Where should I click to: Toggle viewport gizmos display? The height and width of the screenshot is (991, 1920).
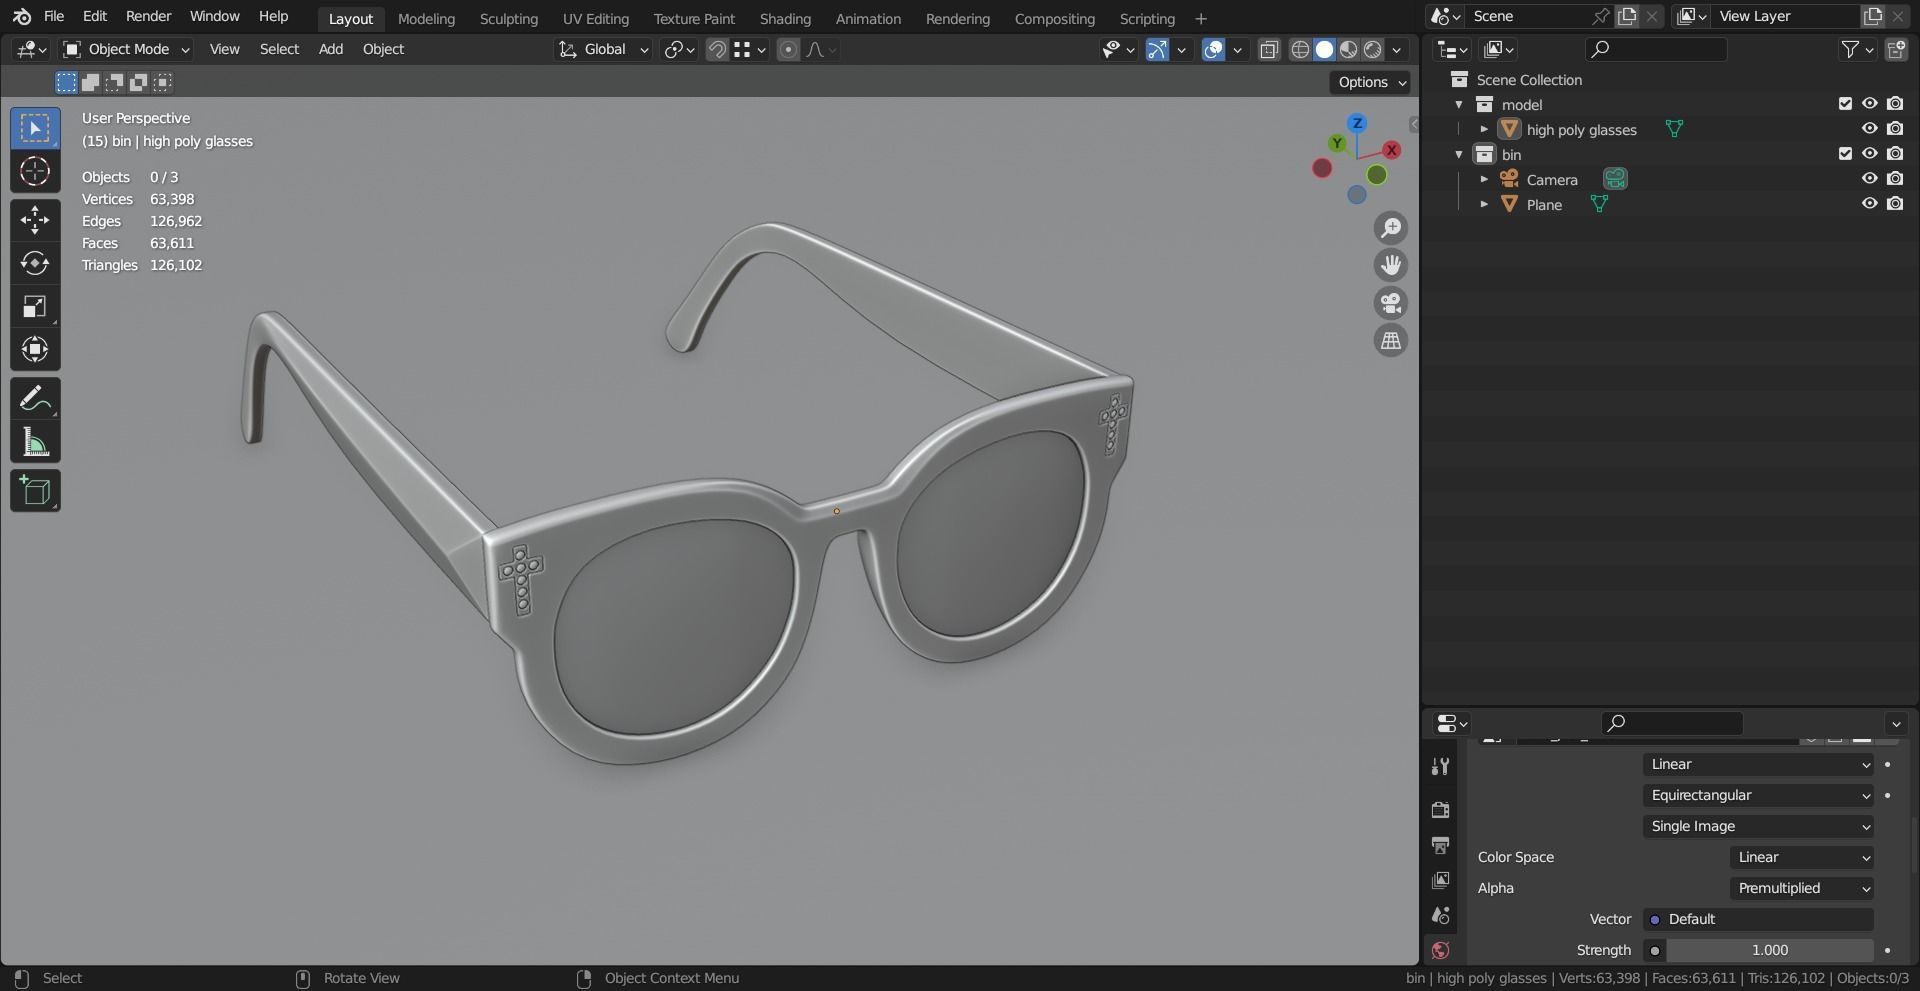coord(1157,49)
